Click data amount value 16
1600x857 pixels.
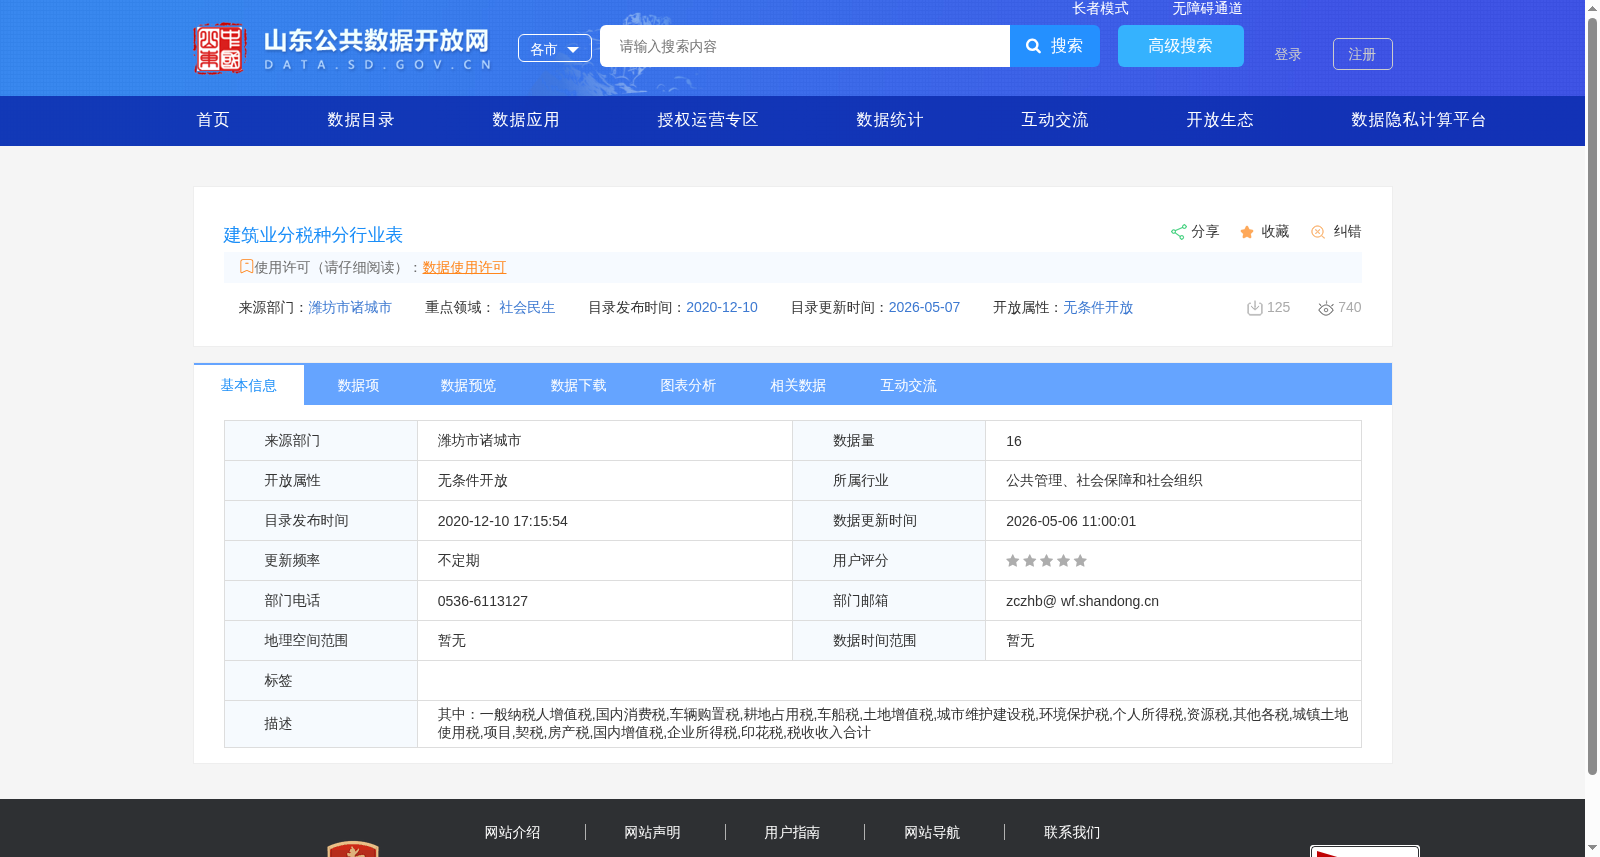[x=1014, y=441]
